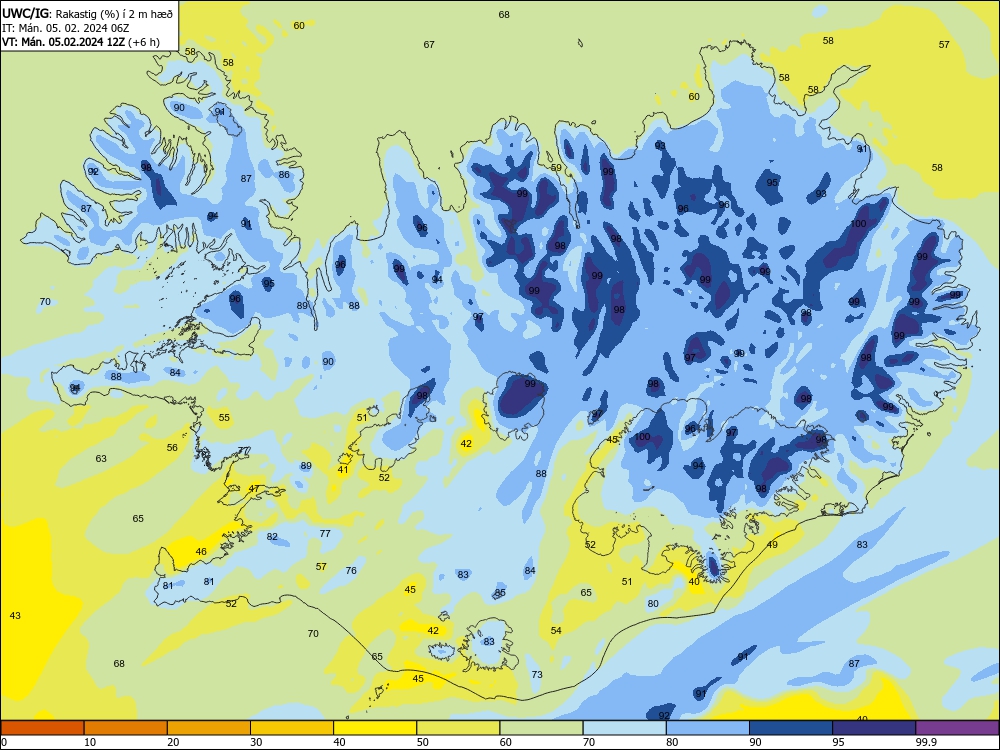Click the legend tick label '99.9'
The image size is (1000, 750).
click(925, 742)
